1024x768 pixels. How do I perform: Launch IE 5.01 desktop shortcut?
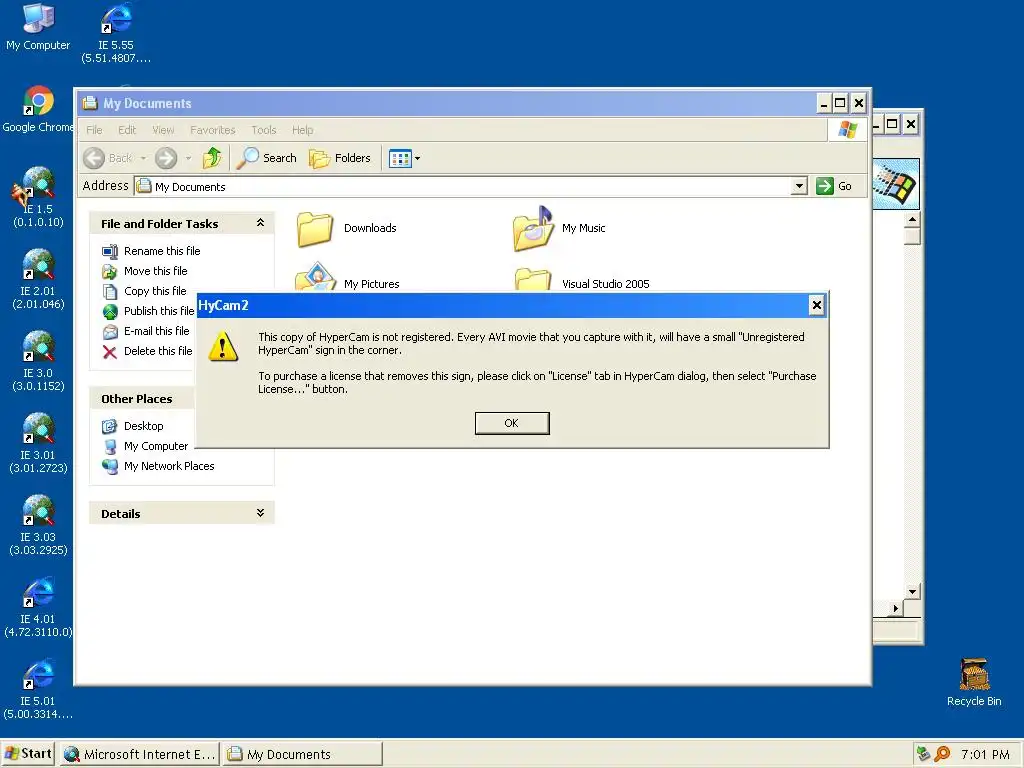tap(38, 688)
